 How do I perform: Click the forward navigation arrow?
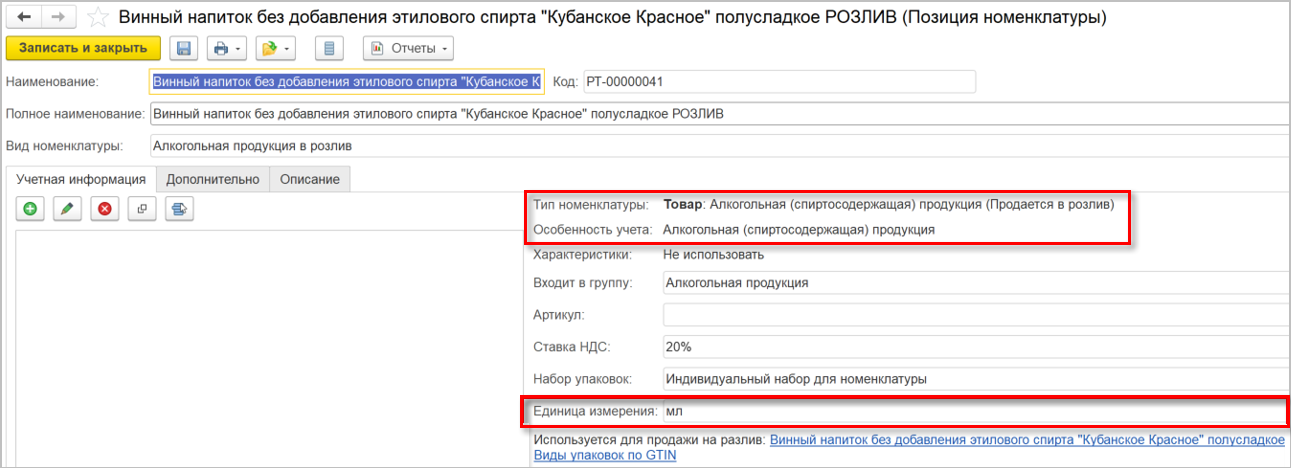tap(58, 18)
